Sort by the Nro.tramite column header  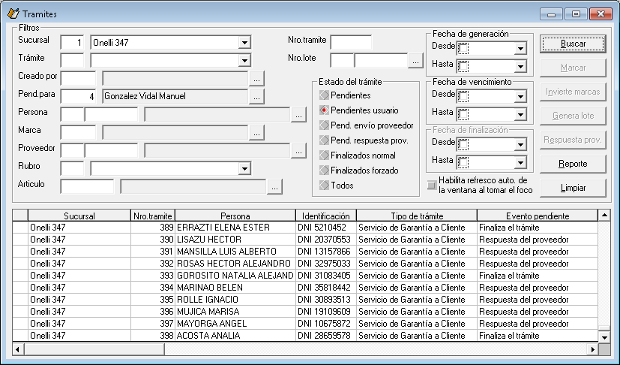tap(153, 216)
